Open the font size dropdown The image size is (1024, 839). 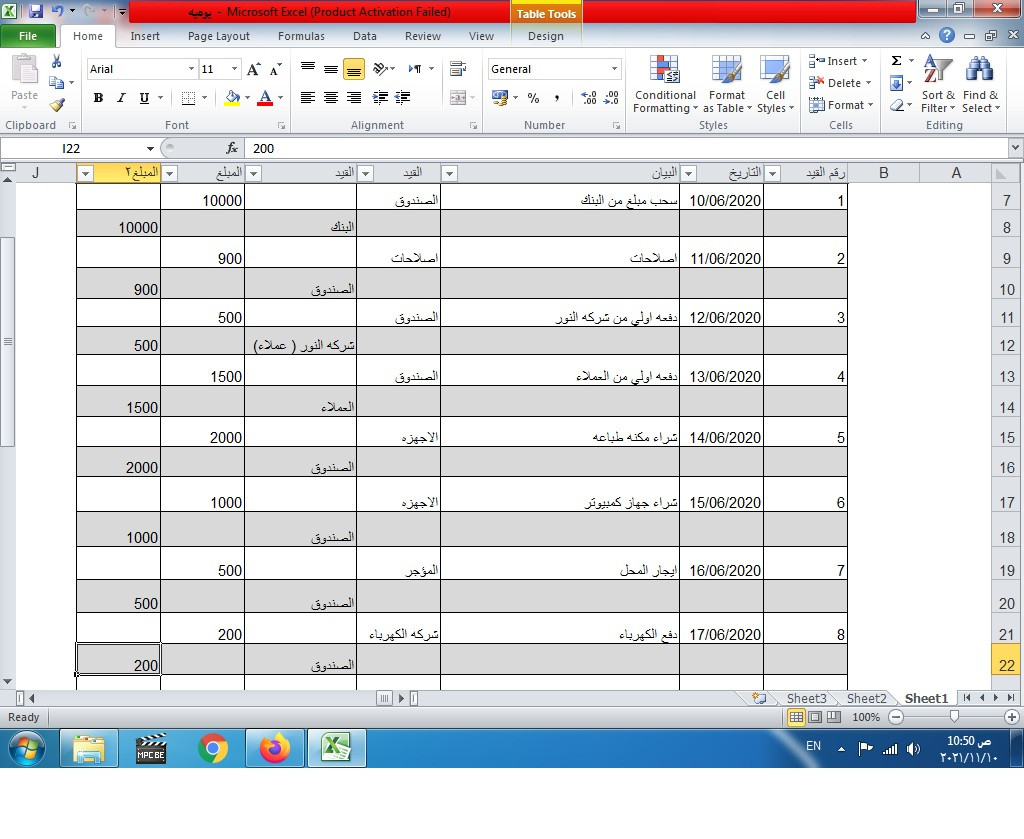234,69
